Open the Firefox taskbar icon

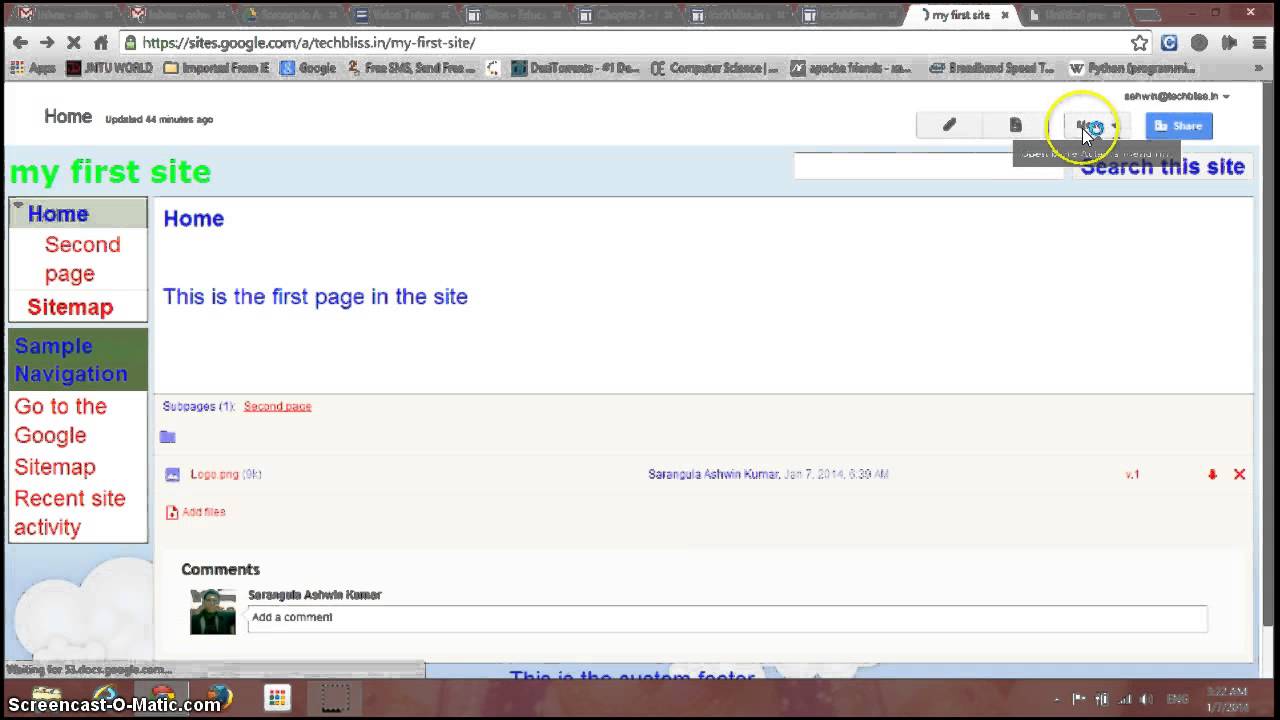coord(218,697)
